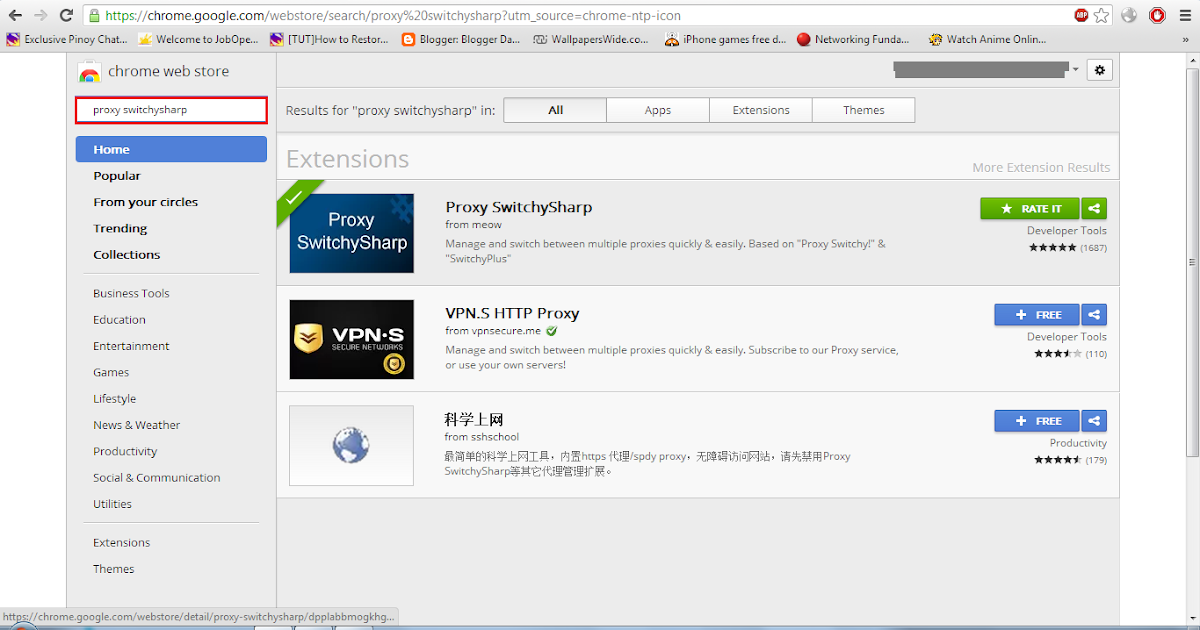Viewport: 1200px width, 630px height.
Task: Add 科学上网 with its FREE button
Action: point(1037,421)
